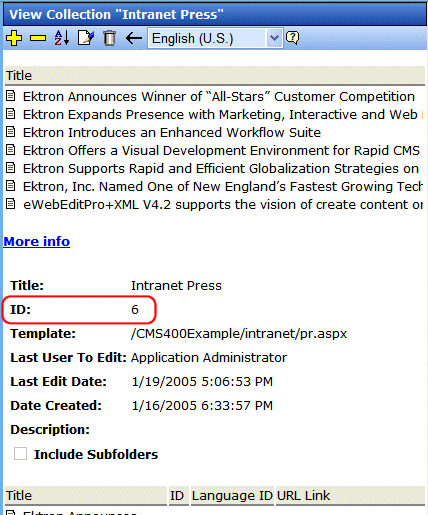This screenshot has width=428, height=515.
Task: Click document icon beside eWebEditPro+XML item
Action: [x=11, y=204]
